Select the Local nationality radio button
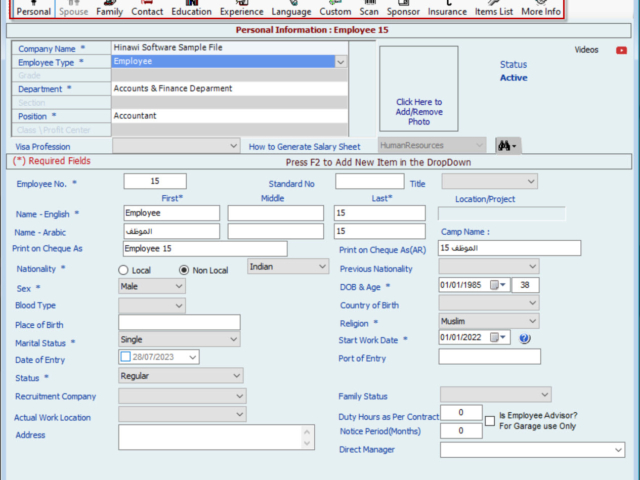 [124, 270]
